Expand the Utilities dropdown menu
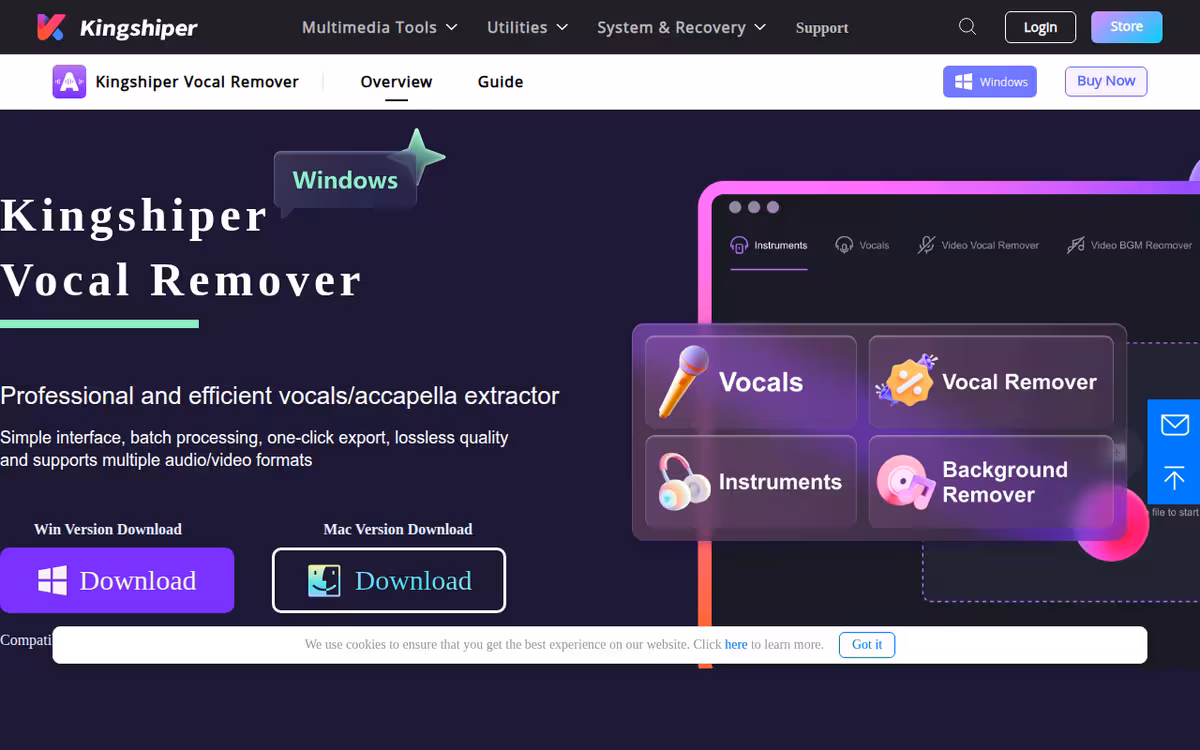This screenshot has height=750, width=1200. click(x=527, y=27)
